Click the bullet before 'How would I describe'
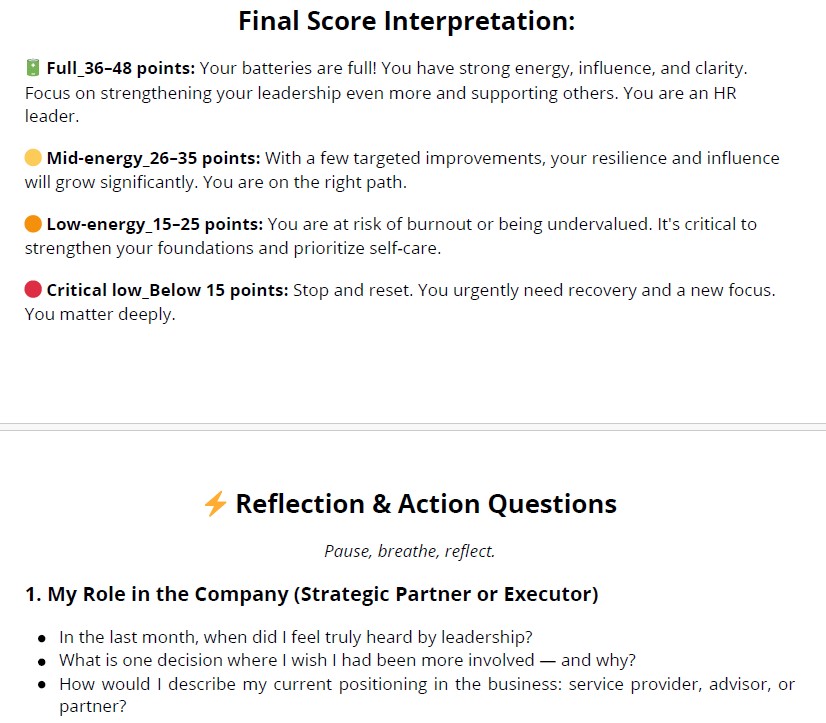Screen dimensions: 826x723 41,685
